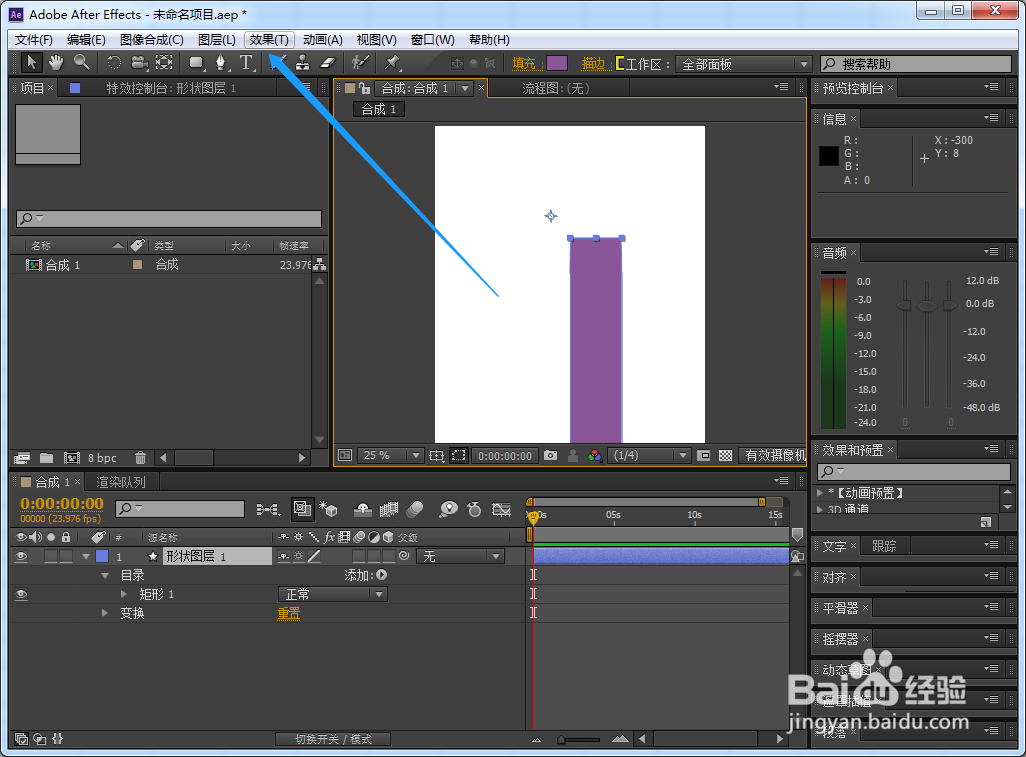This screenshot has height=757, width=1026.
Task: Open the 图层(L) menu
Action: coord(217,40)
